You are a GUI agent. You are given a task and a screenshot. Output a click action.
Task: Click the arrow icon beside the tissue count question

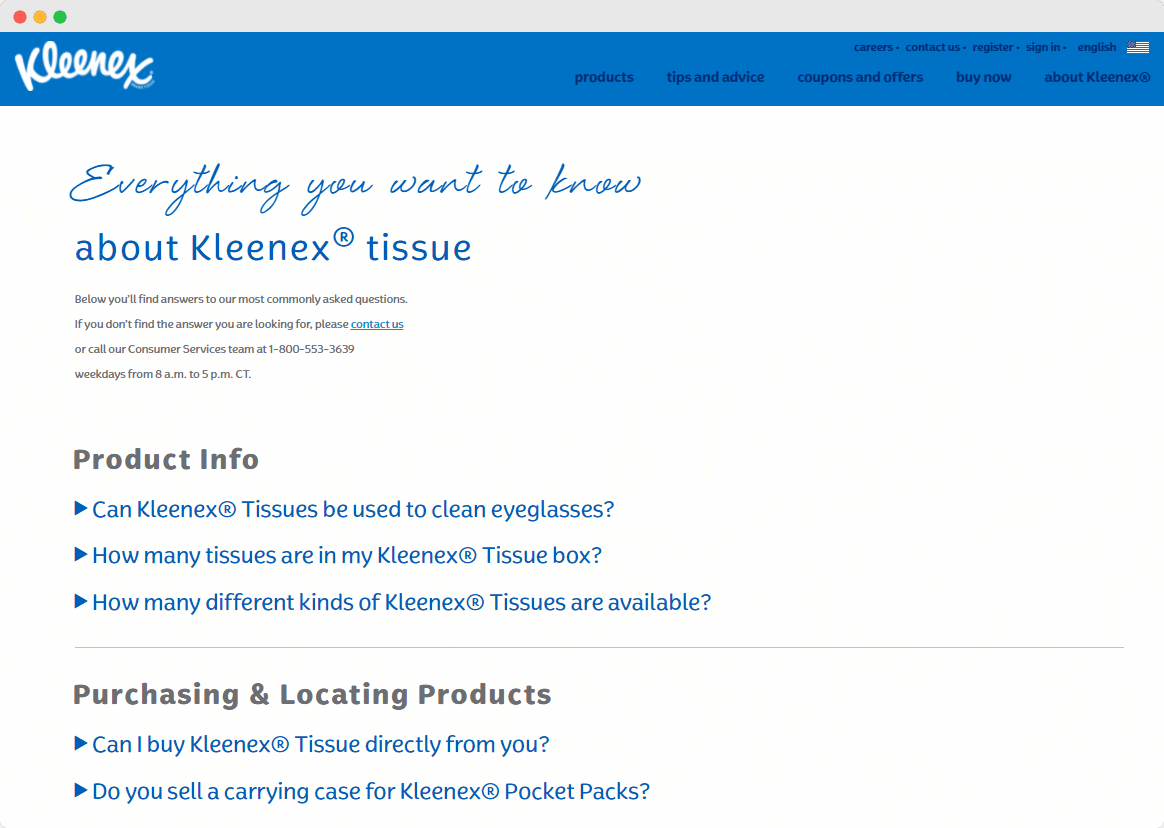point(80,554)
